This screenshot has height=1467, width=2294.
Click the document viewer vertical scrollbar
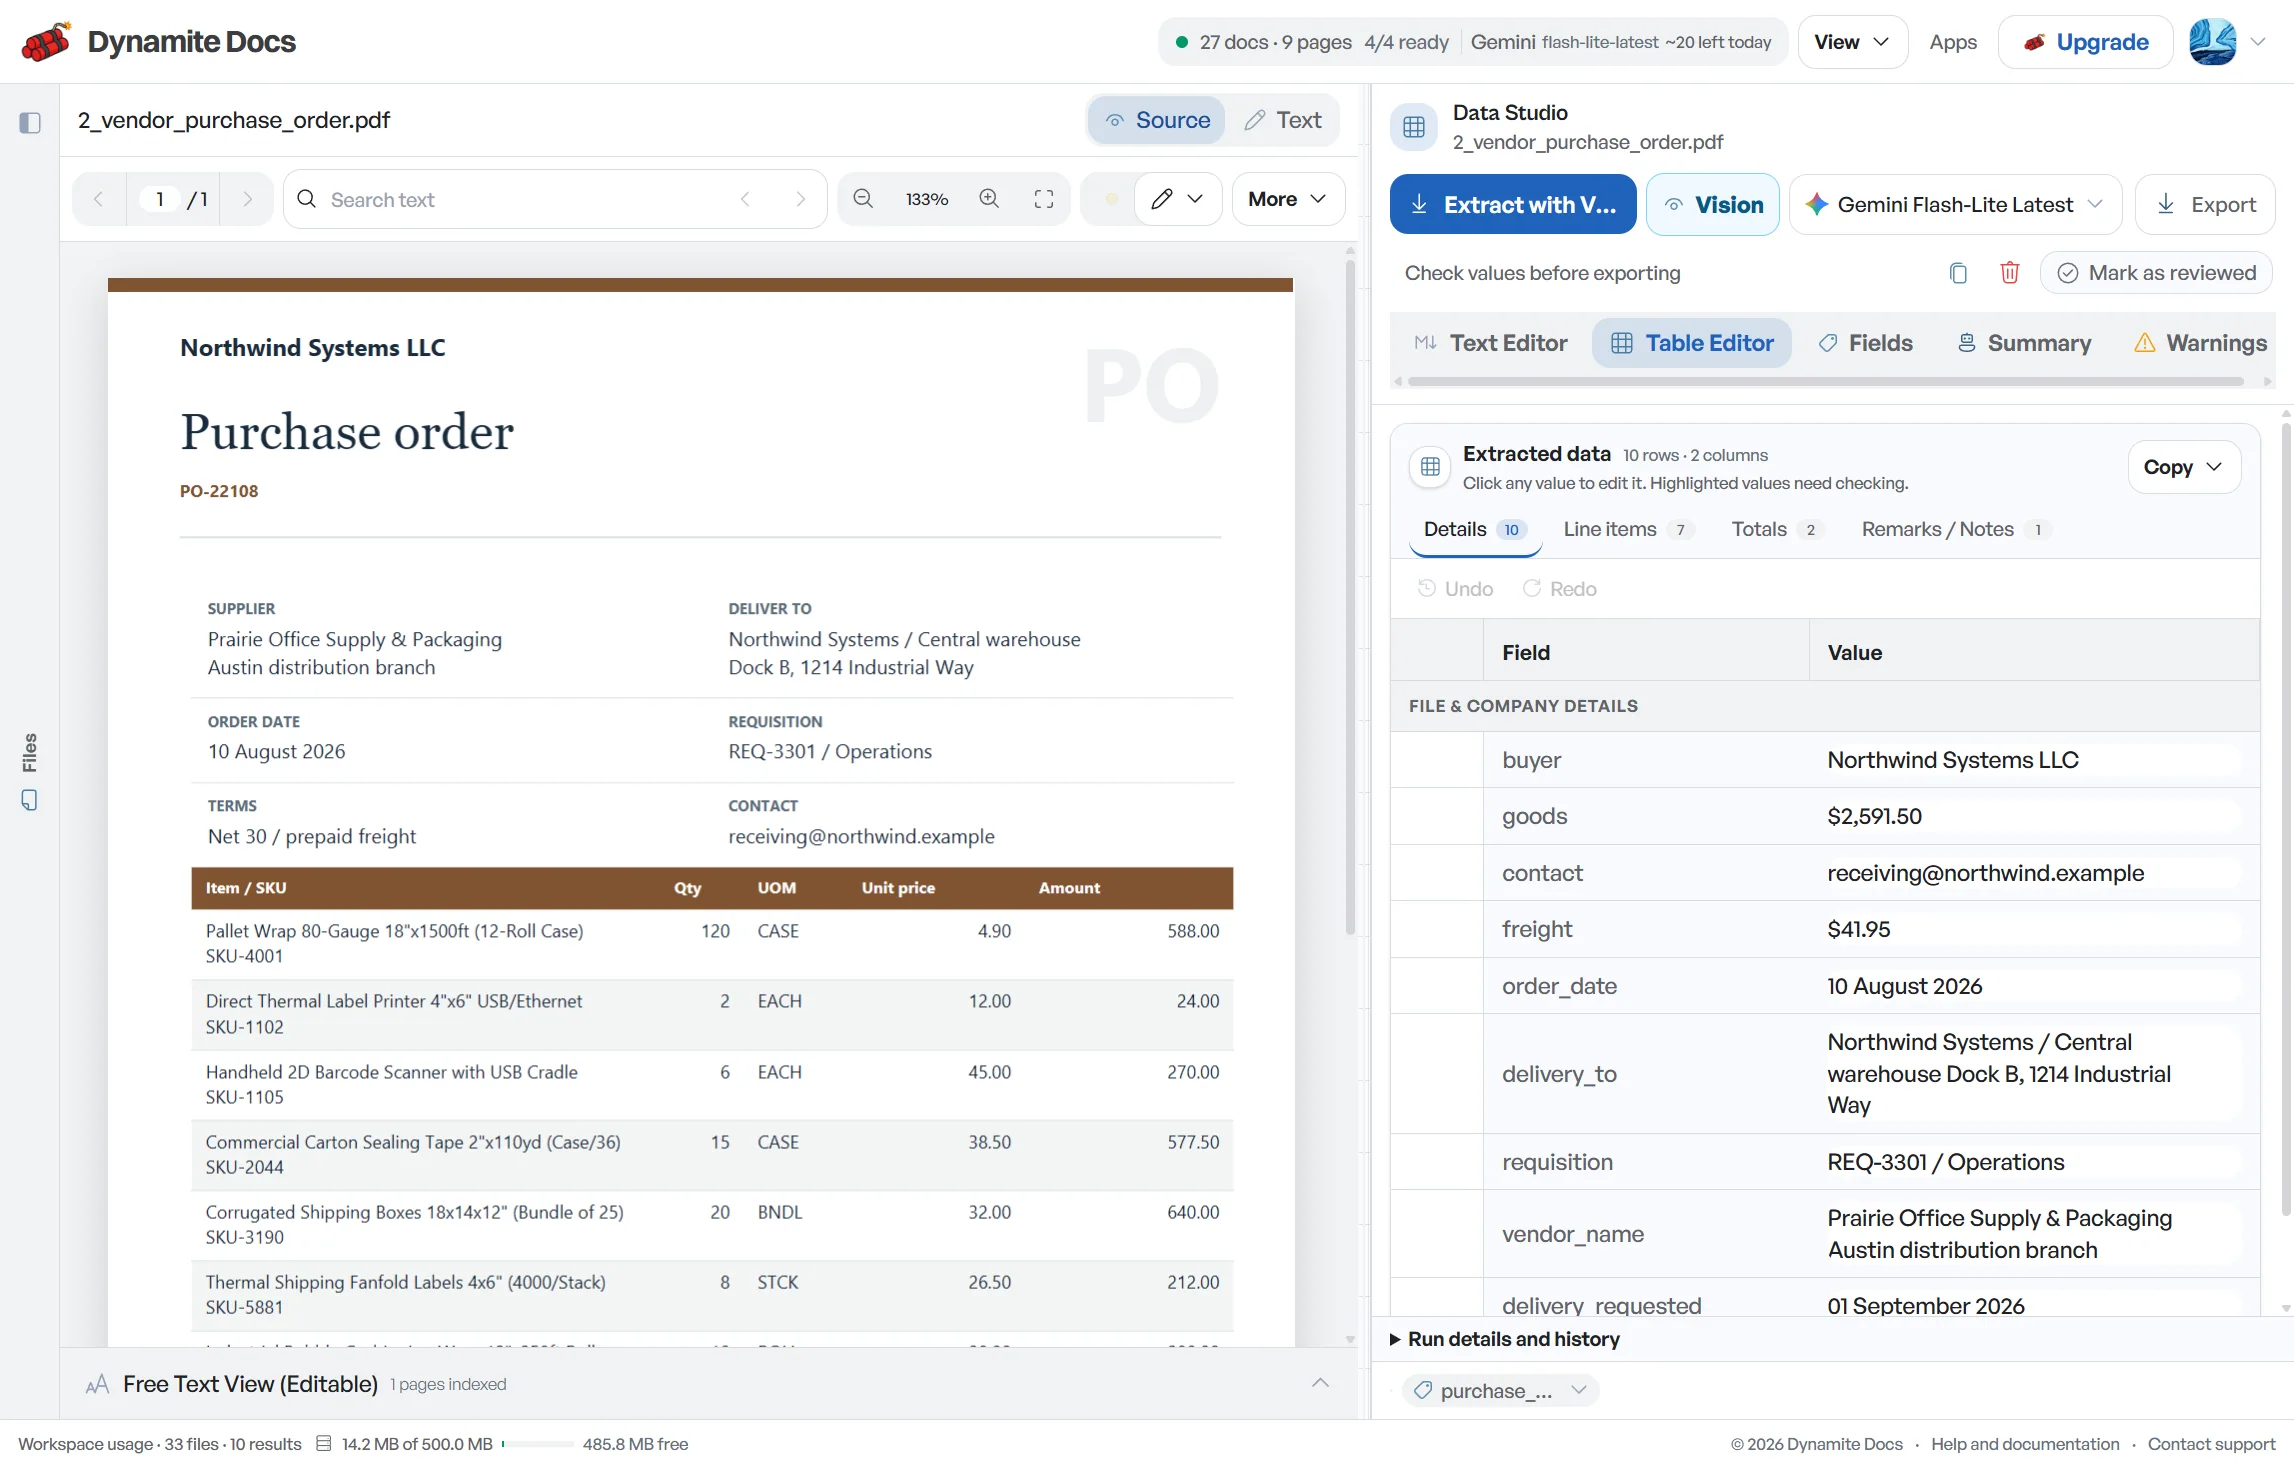[1350, 600]
